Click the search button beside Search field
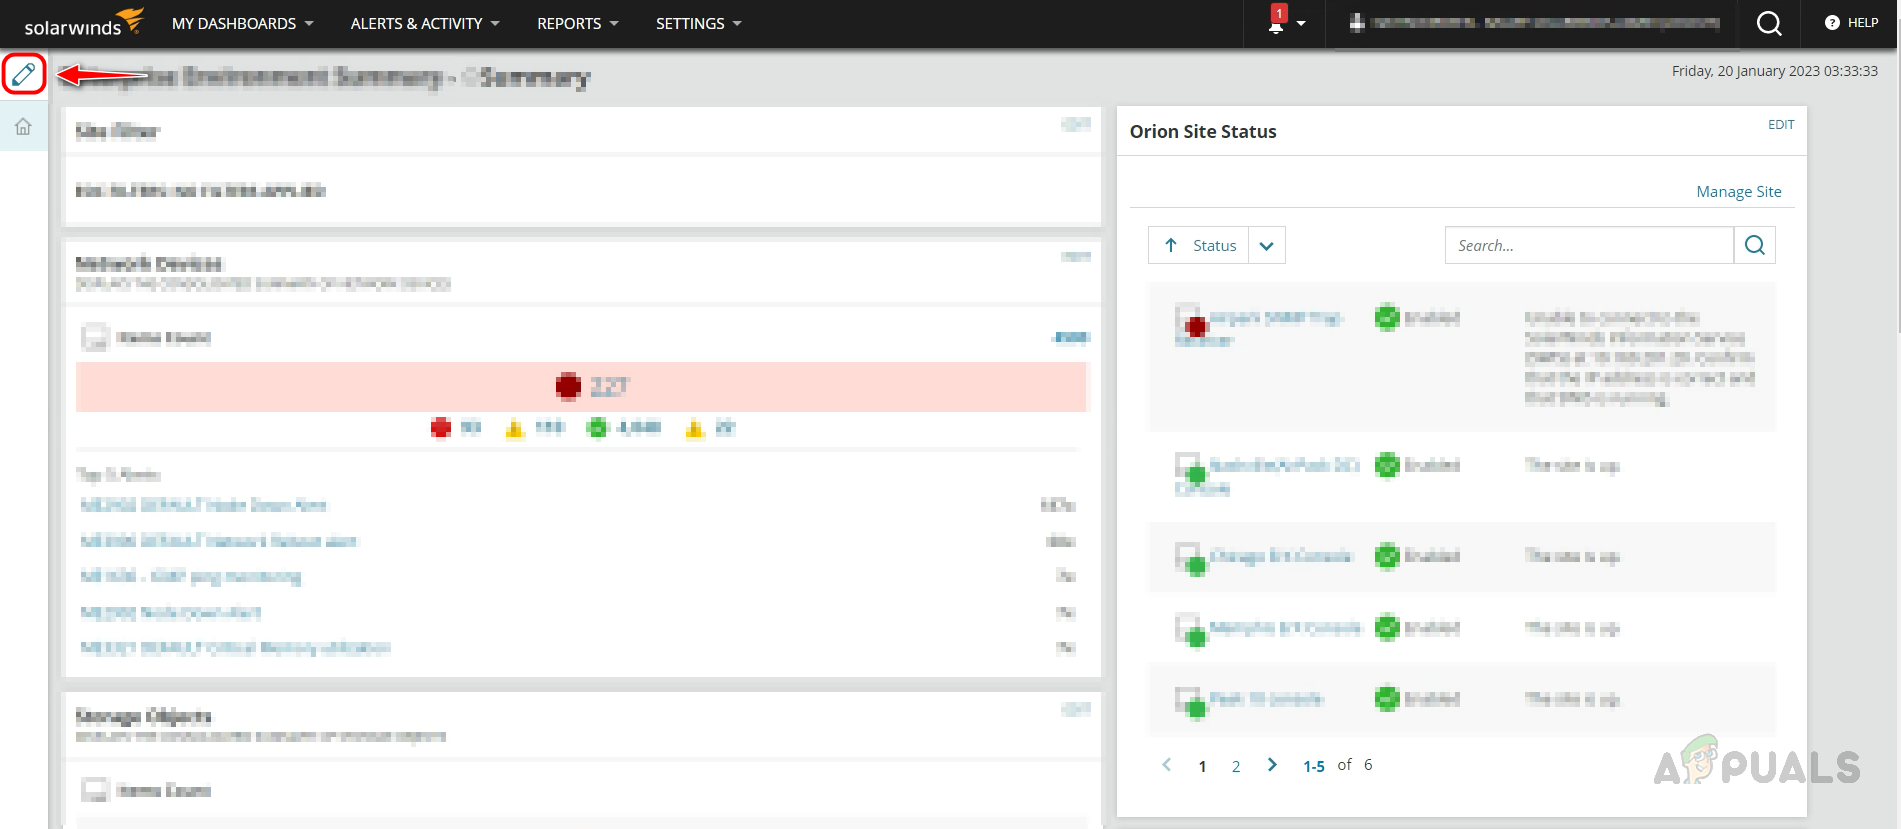Viewport: 1901px width, 829px height. tap(1754, 245)
